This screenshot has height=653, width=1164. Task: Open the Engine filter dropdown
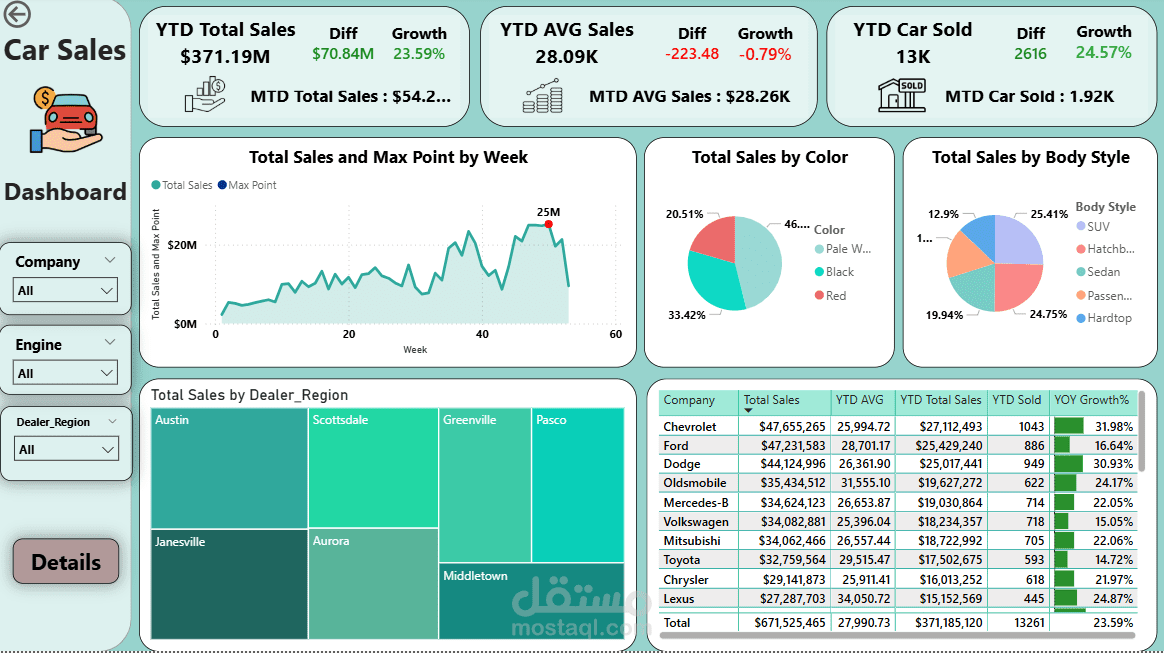pos(65,373)
